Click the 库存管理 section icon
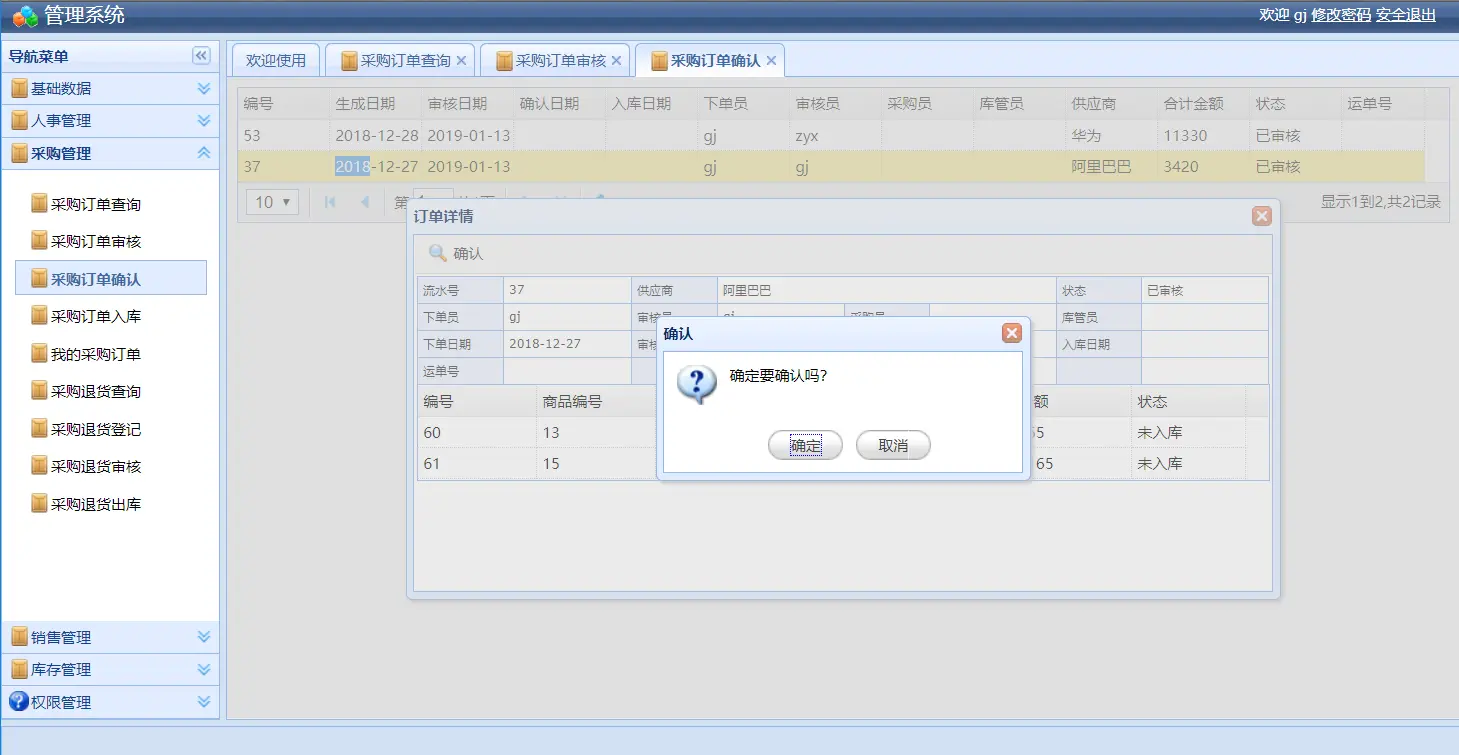Viewport: 1459px width, 755px height. [19, 669]
